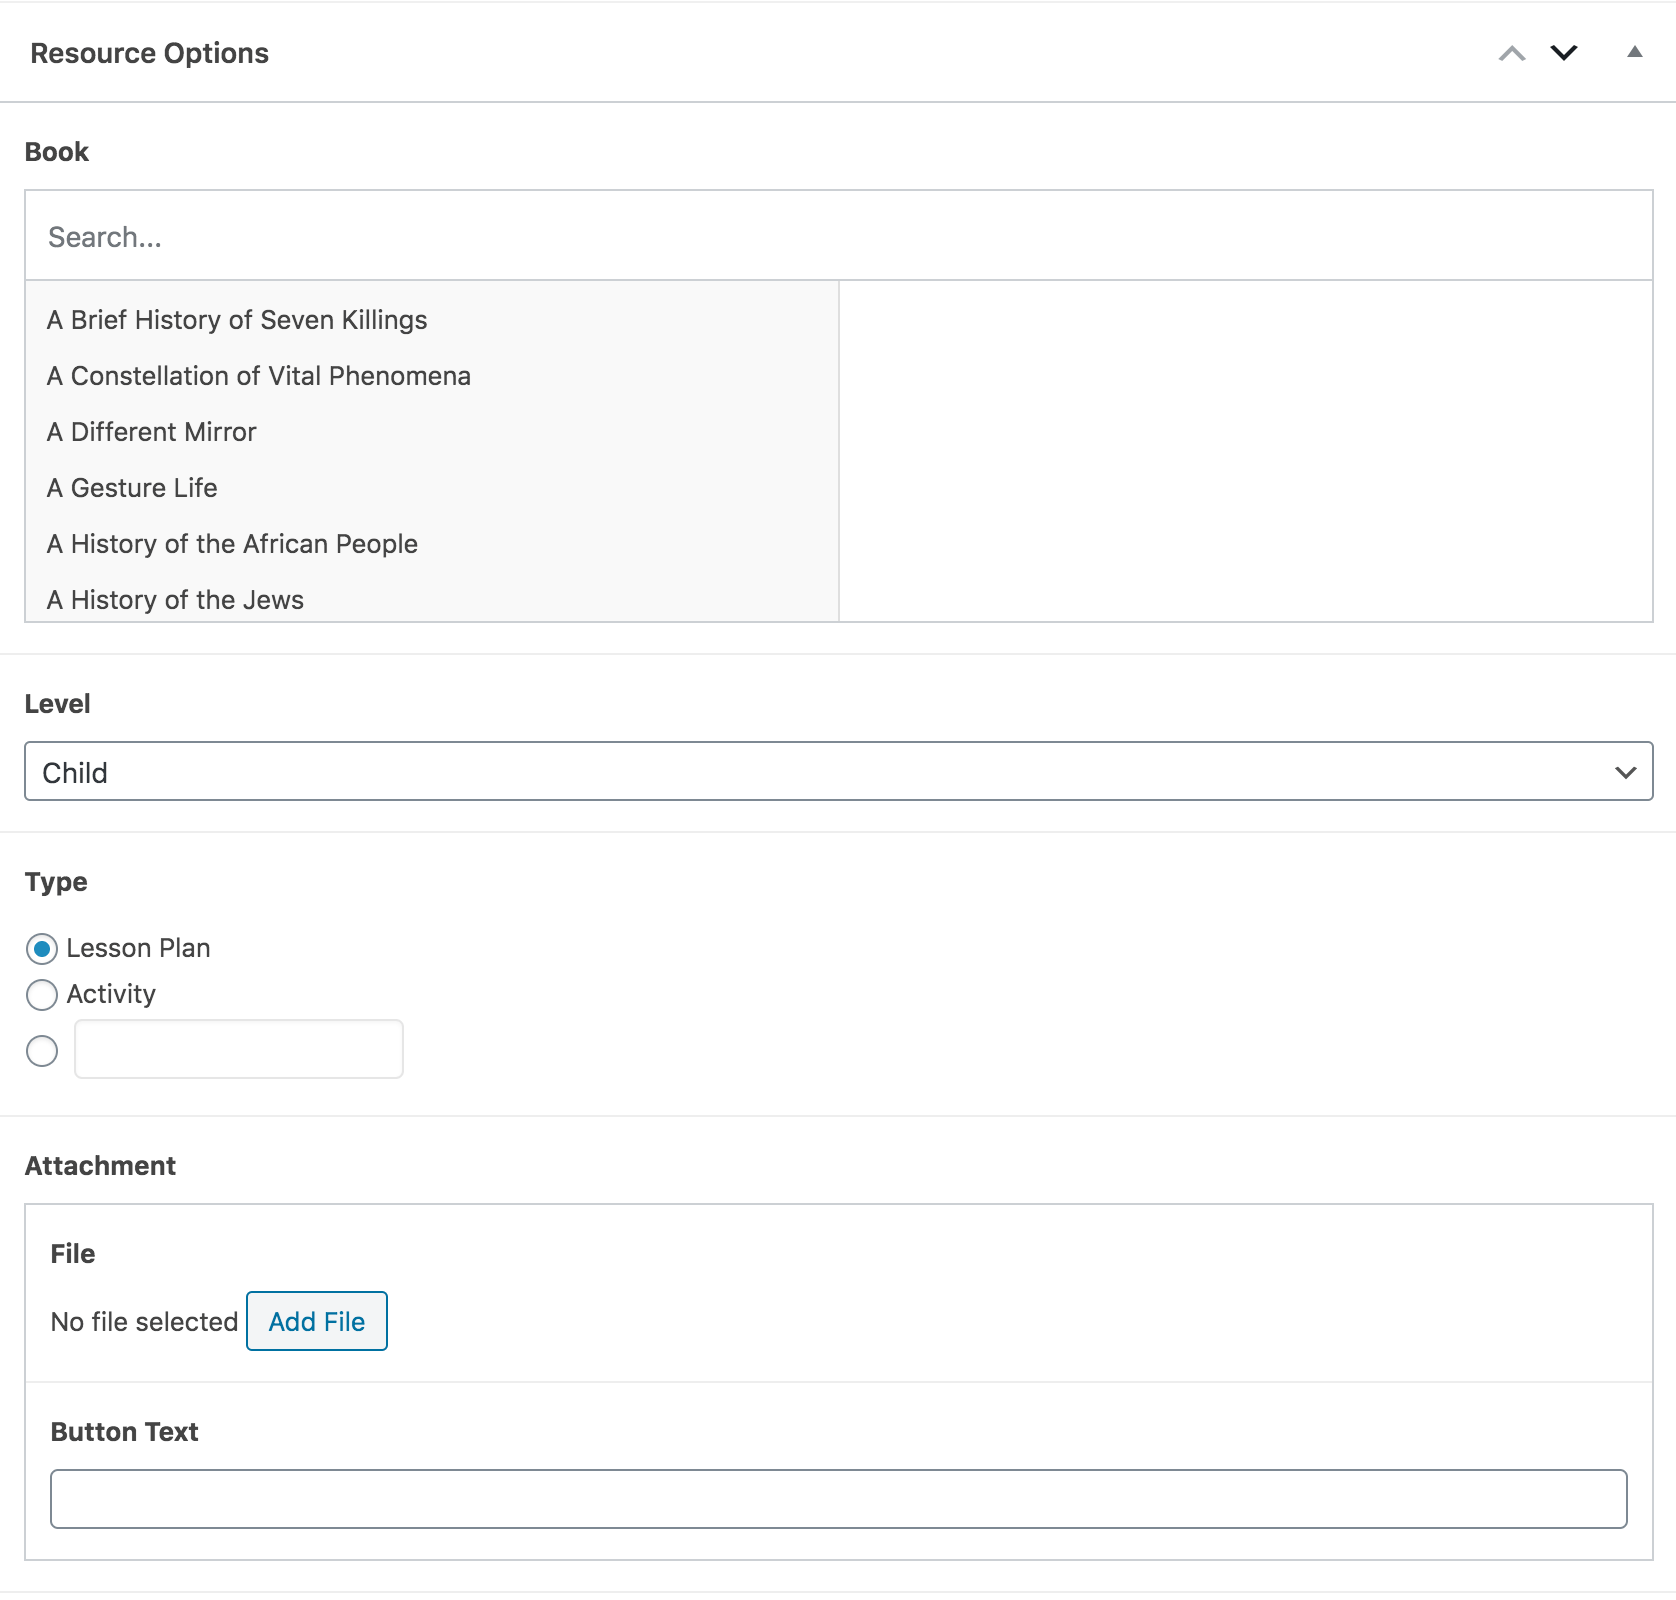Move Resource Options panel down
This screenshot has width=1676, height=1600.
[1564, 53]
